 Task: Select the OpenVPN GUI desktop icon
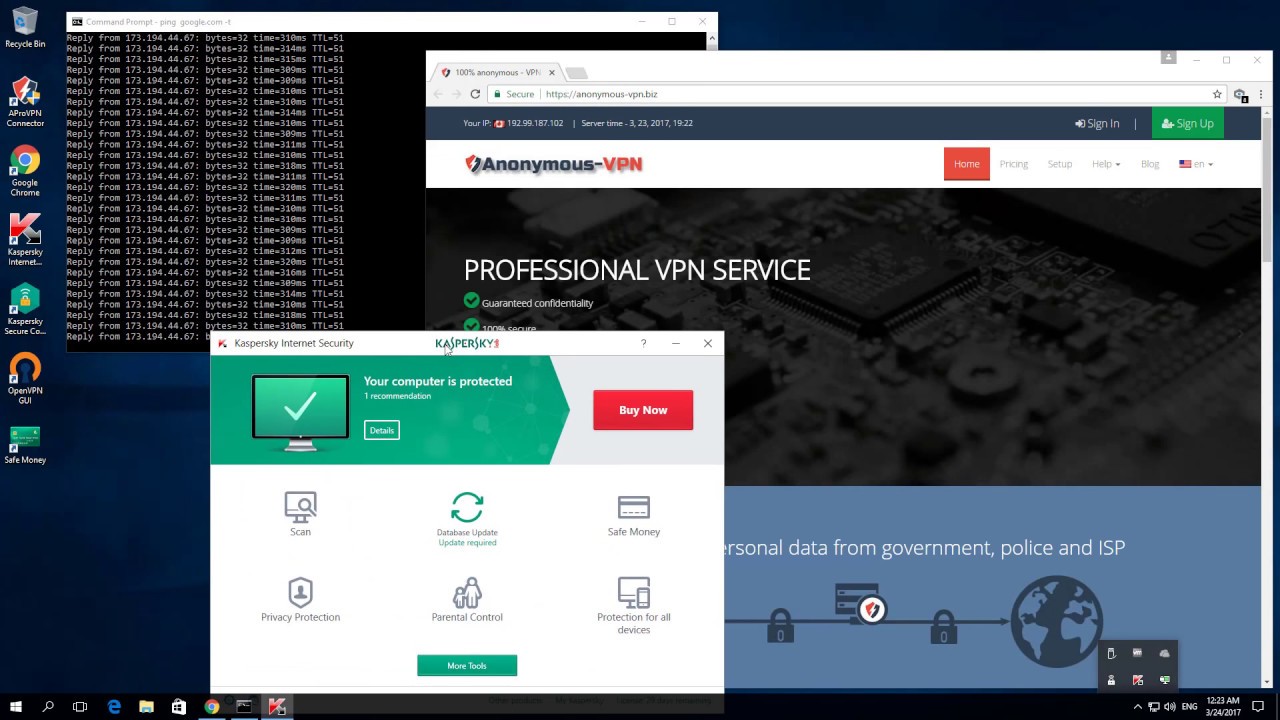pyautogui.click(x=25, y=379)
